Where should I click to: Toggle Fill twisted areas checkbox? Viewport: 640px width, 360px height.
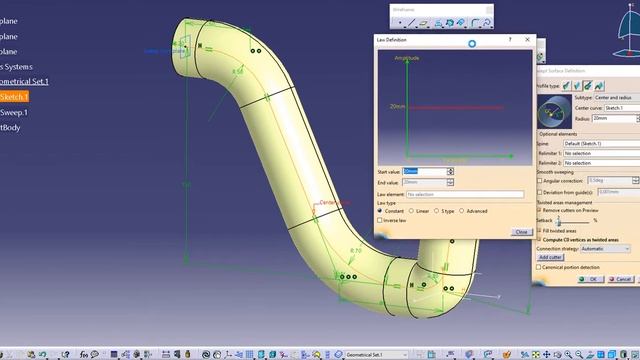coord(539,231)
